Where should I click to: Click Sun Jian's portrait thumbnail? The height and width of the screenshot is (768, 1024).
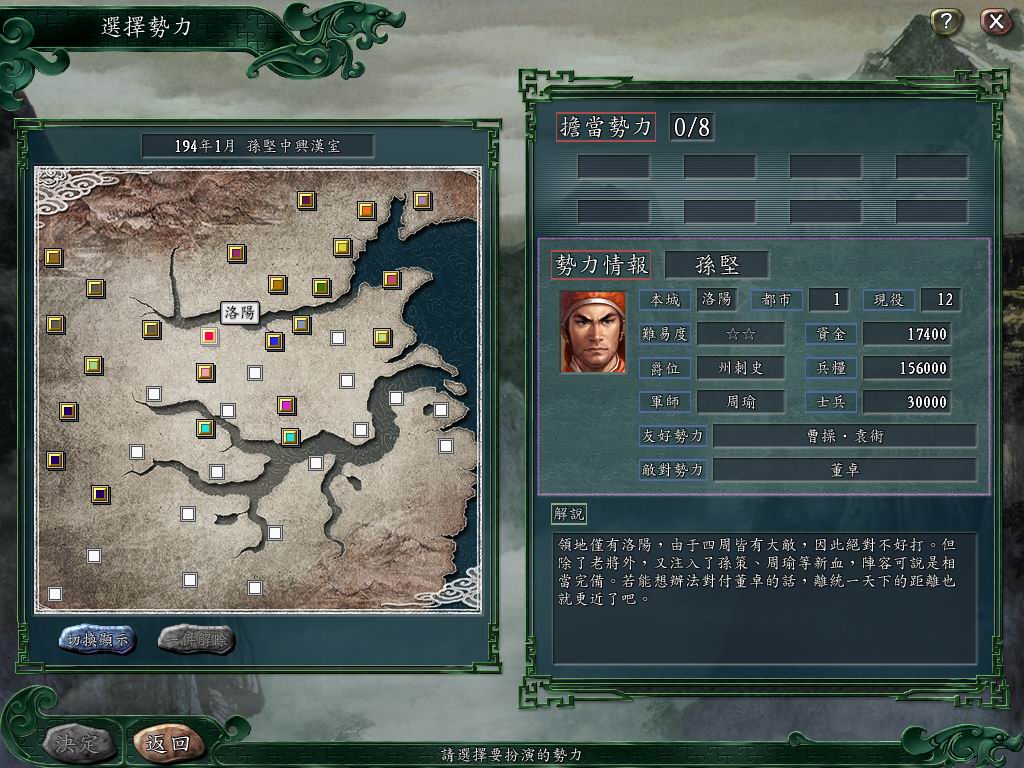[x=593, y=332]
